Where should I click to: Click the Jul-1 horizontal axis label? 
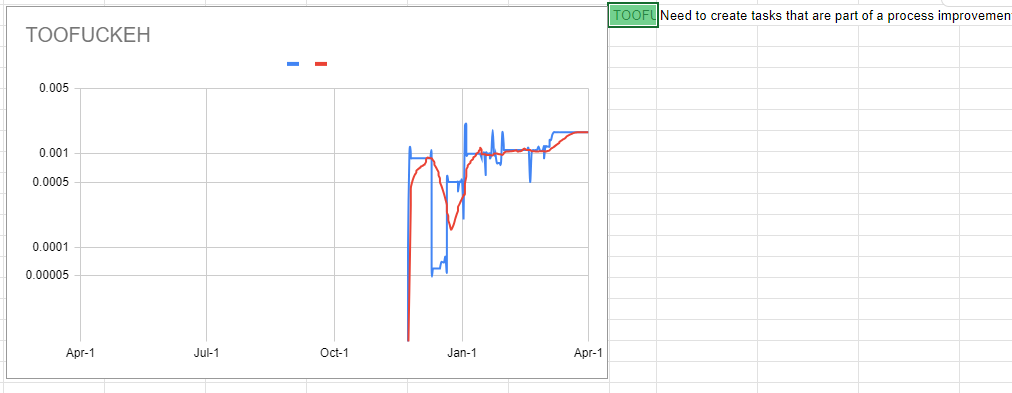point(207,353)
